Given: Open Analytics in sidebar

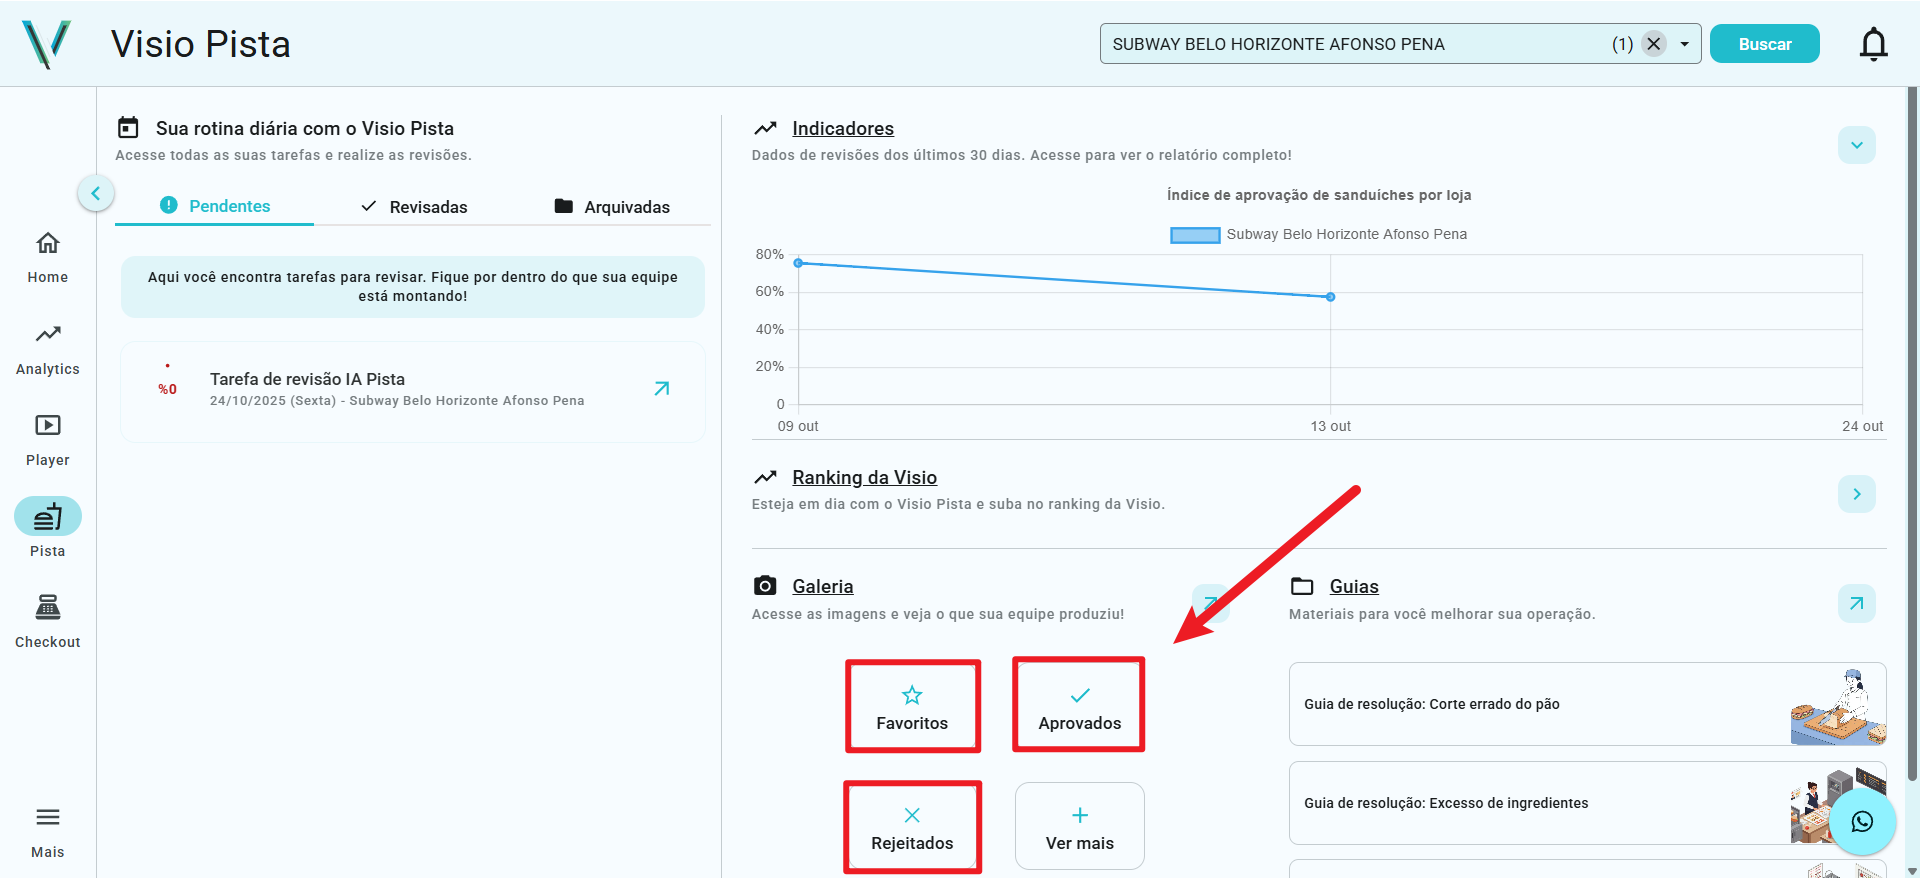Looking at the screenshot, I should (x=48, y=349).
